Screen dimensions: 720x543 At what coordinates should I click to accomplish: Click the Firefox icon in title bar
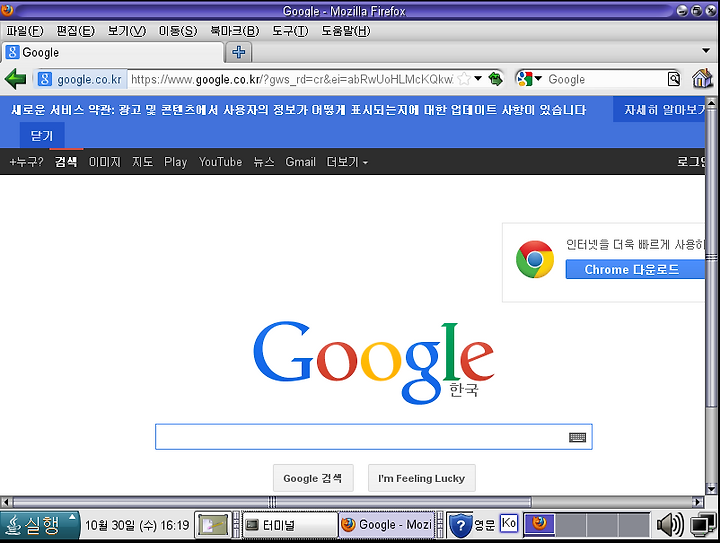click(7, 9)
